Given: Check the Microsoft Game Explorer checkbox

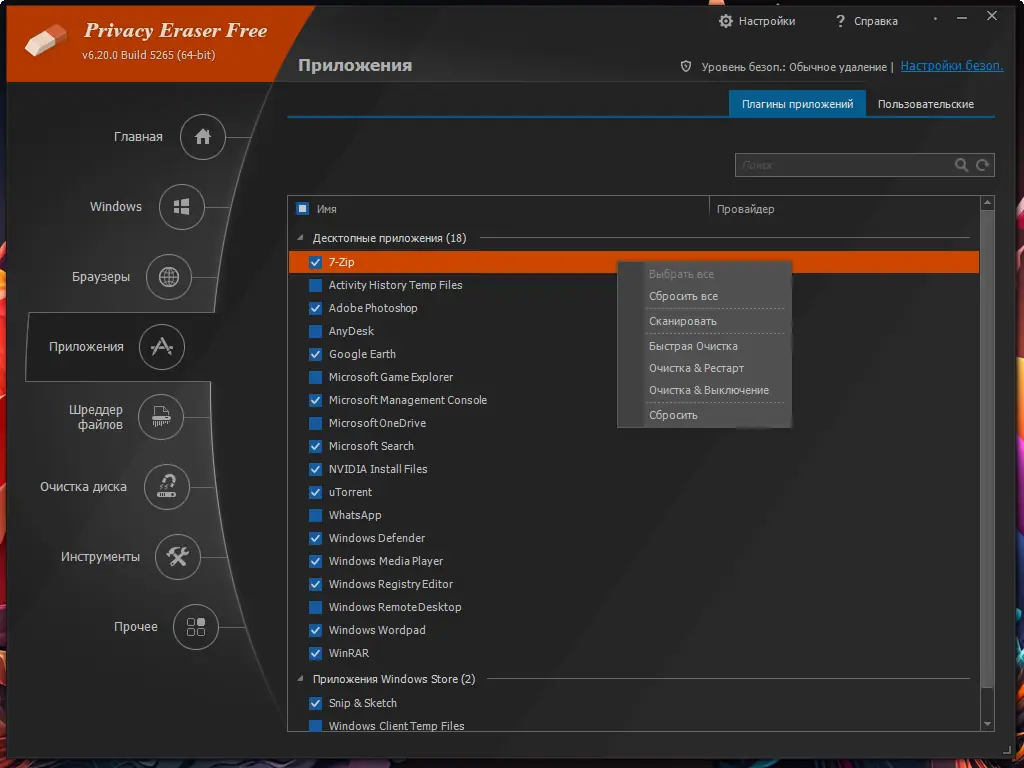Looking at the screenshot, I should (315, 377).
